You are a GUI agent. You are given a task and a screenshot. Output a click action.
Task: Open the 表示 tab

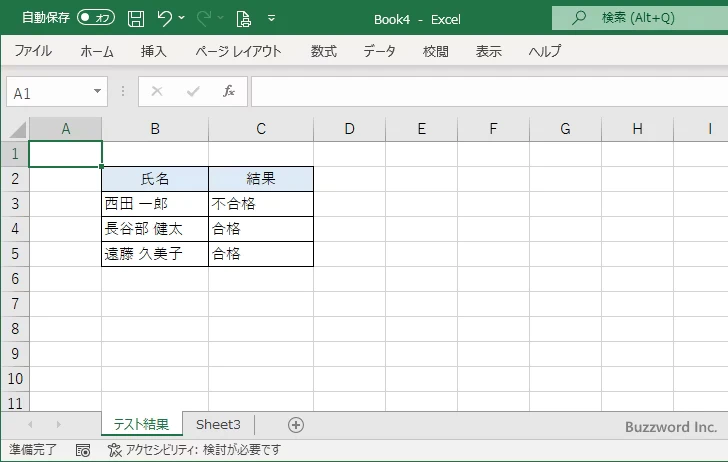click(x=488, y=51)
